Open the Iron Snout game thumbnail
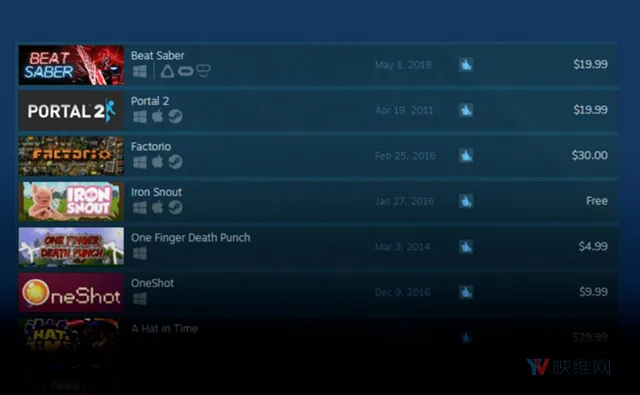Image resolution: width=640 pixels, height=395 pixels. coord(71,201)
